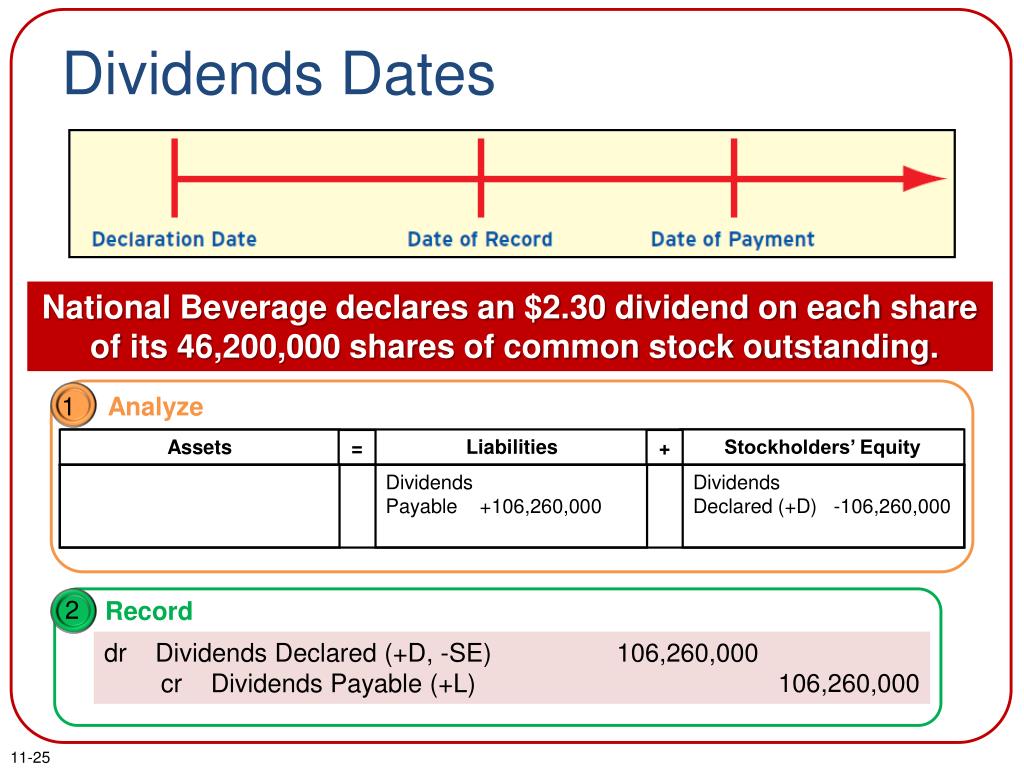This screenshot has width=1024, height=768.
Task: Click the 'Dividends Dates' slide title
Action: [279, 73]
